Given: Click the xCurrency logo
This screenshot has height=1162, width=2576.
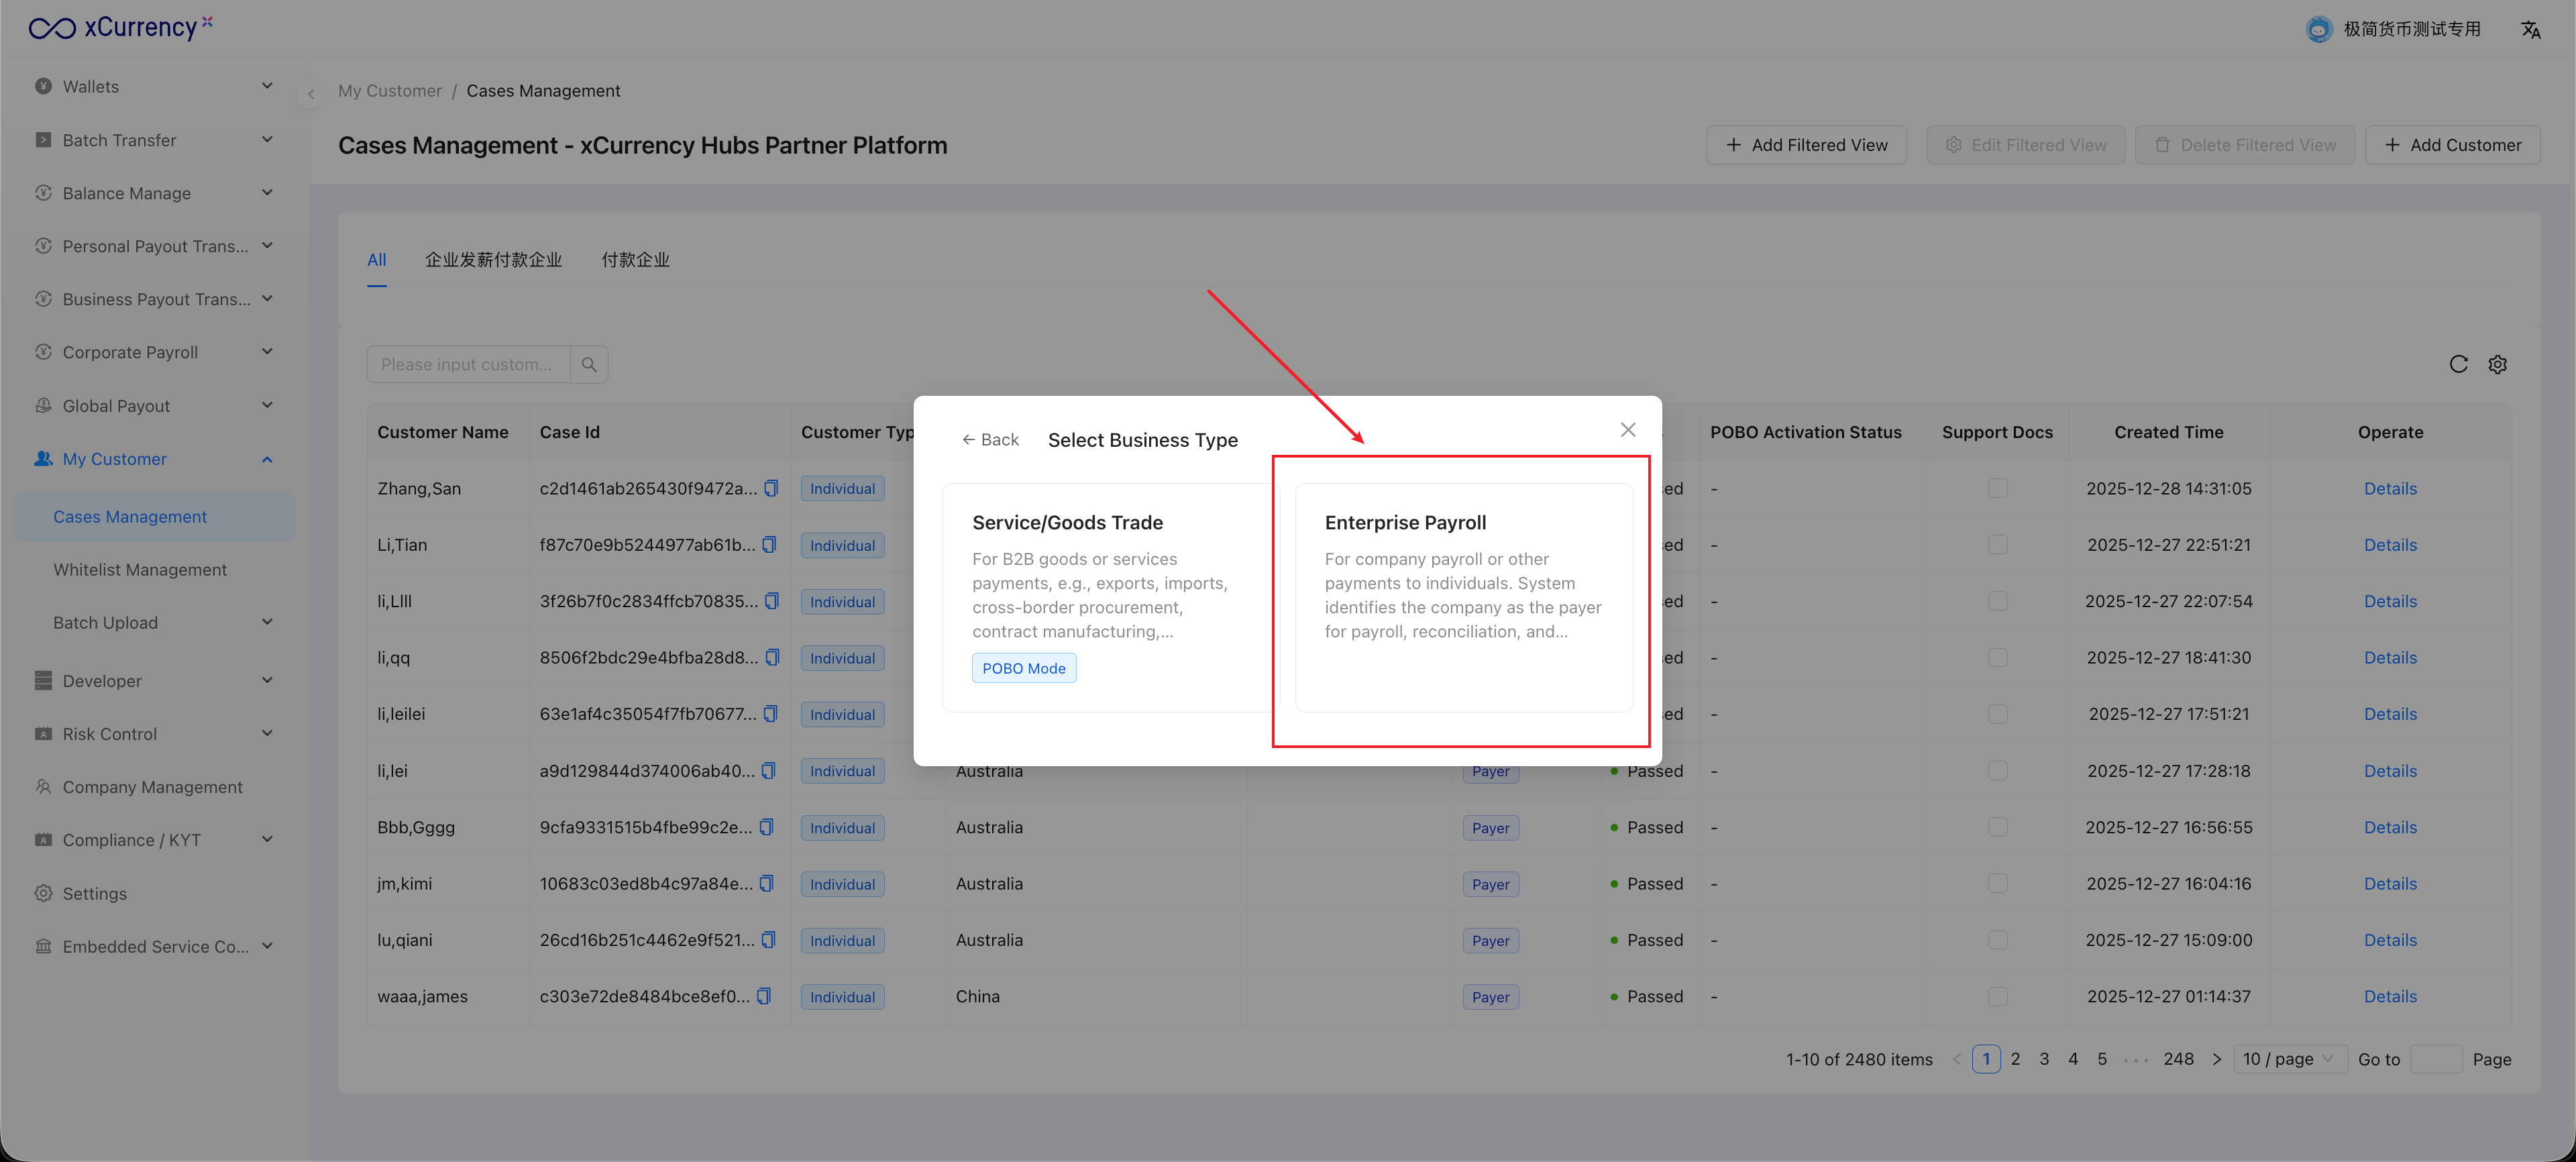Looking at the screenshot, I should (x=120, y=27).
